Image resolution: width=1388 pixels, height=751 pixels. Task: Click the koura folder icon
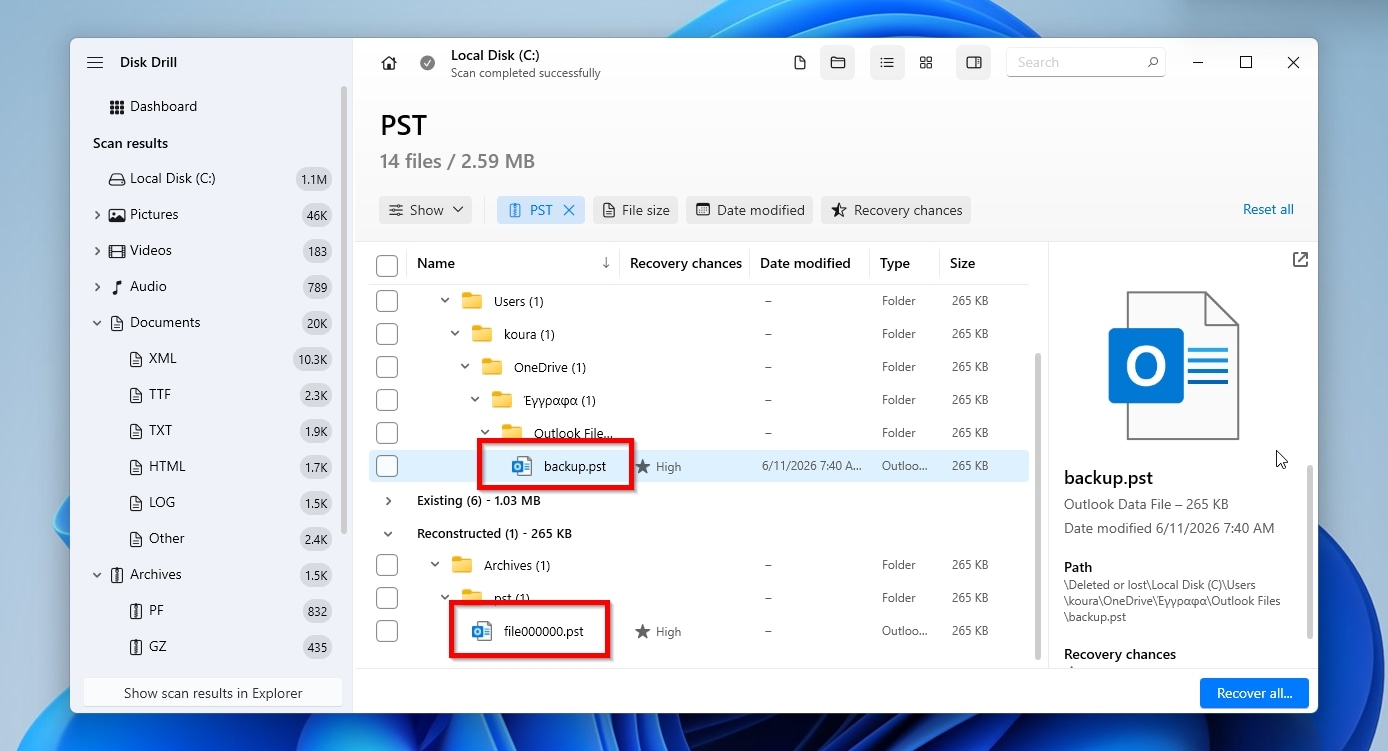(482, 333)
